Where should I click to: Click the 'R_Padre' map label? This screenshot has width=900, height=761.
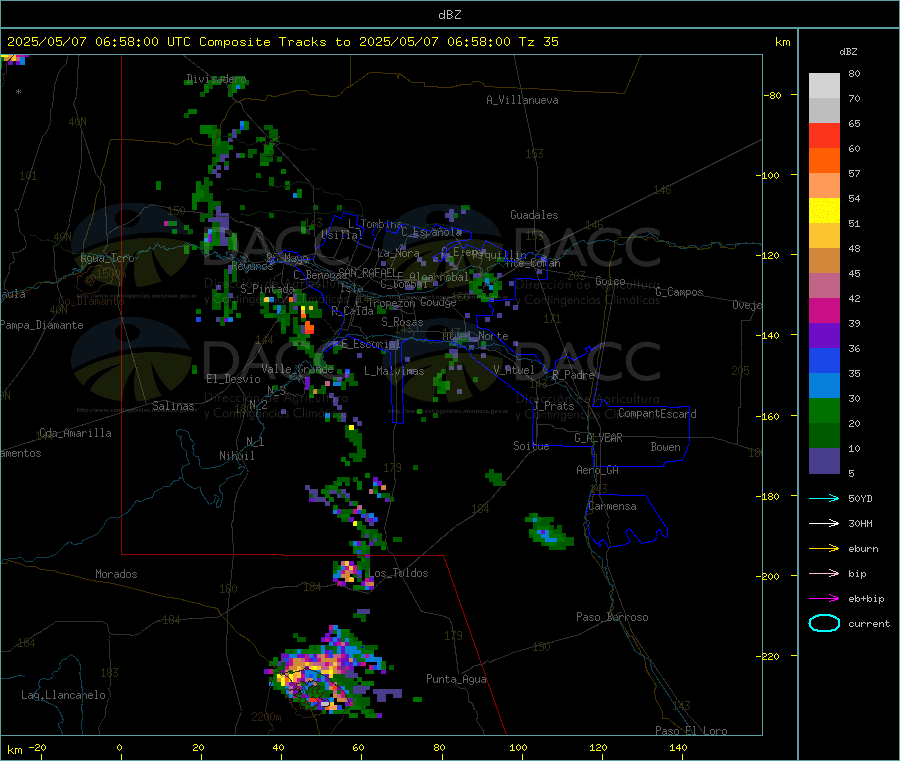[573, 375]
